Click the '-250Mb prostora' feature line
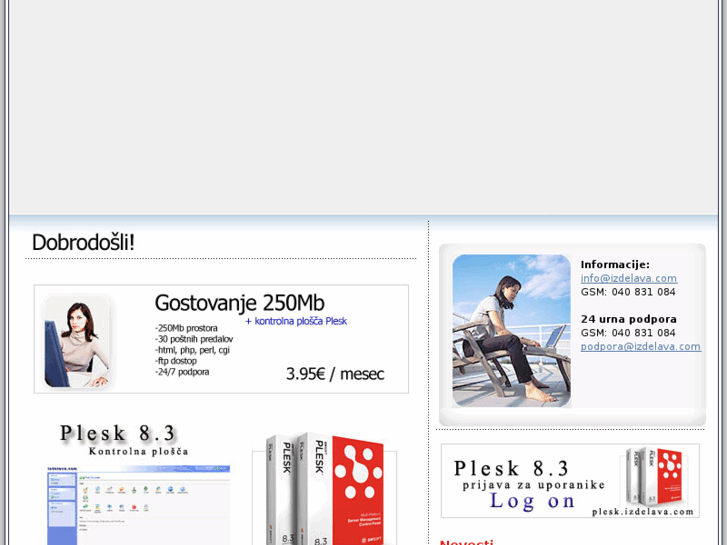This screenshot has width=727, height=545. pyautogui.click(x=186, y=328)
